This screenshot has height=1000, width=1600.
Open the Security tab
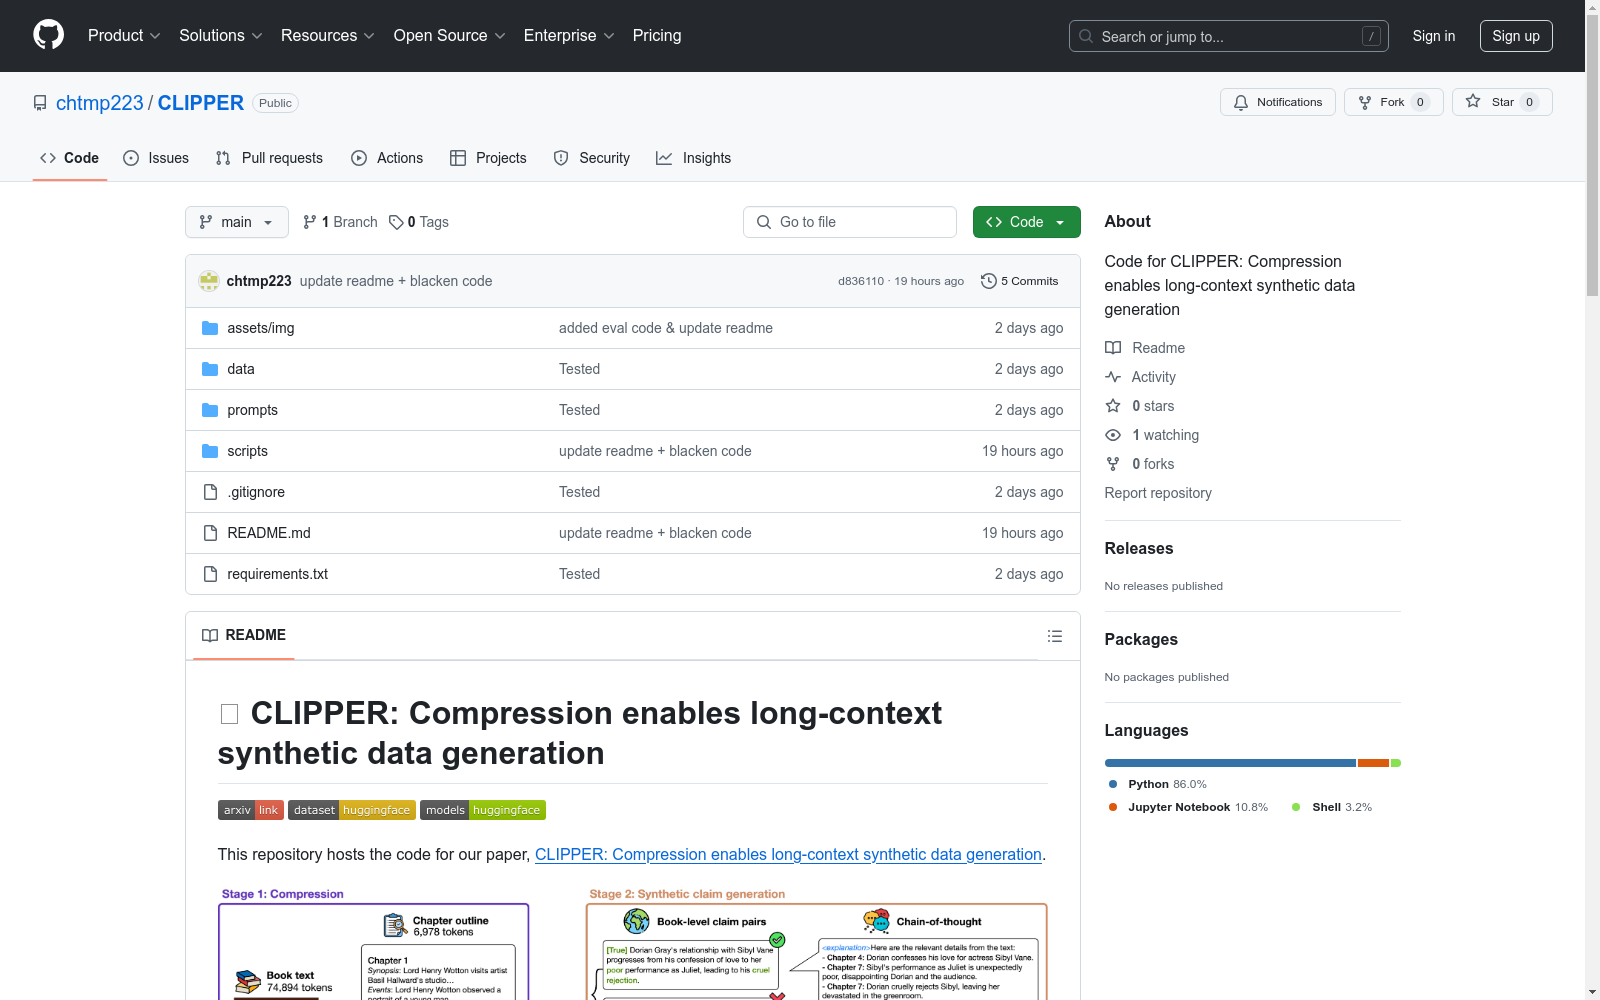[x=592, y=158]
